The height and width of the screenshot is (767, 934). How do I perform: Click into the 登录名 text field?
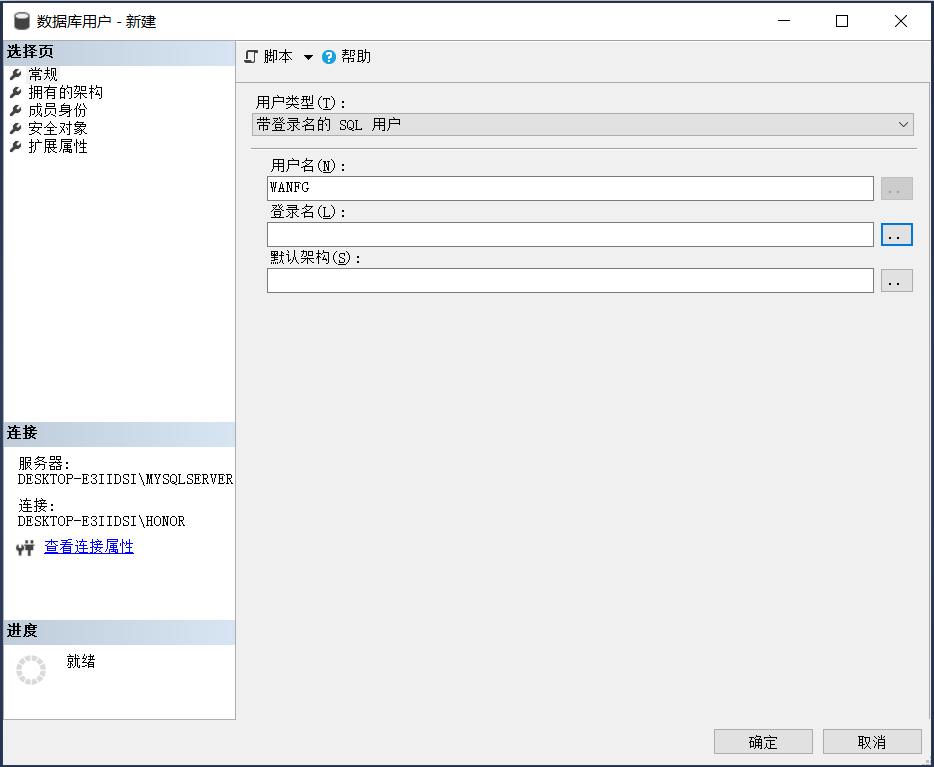tap(570, 234)
